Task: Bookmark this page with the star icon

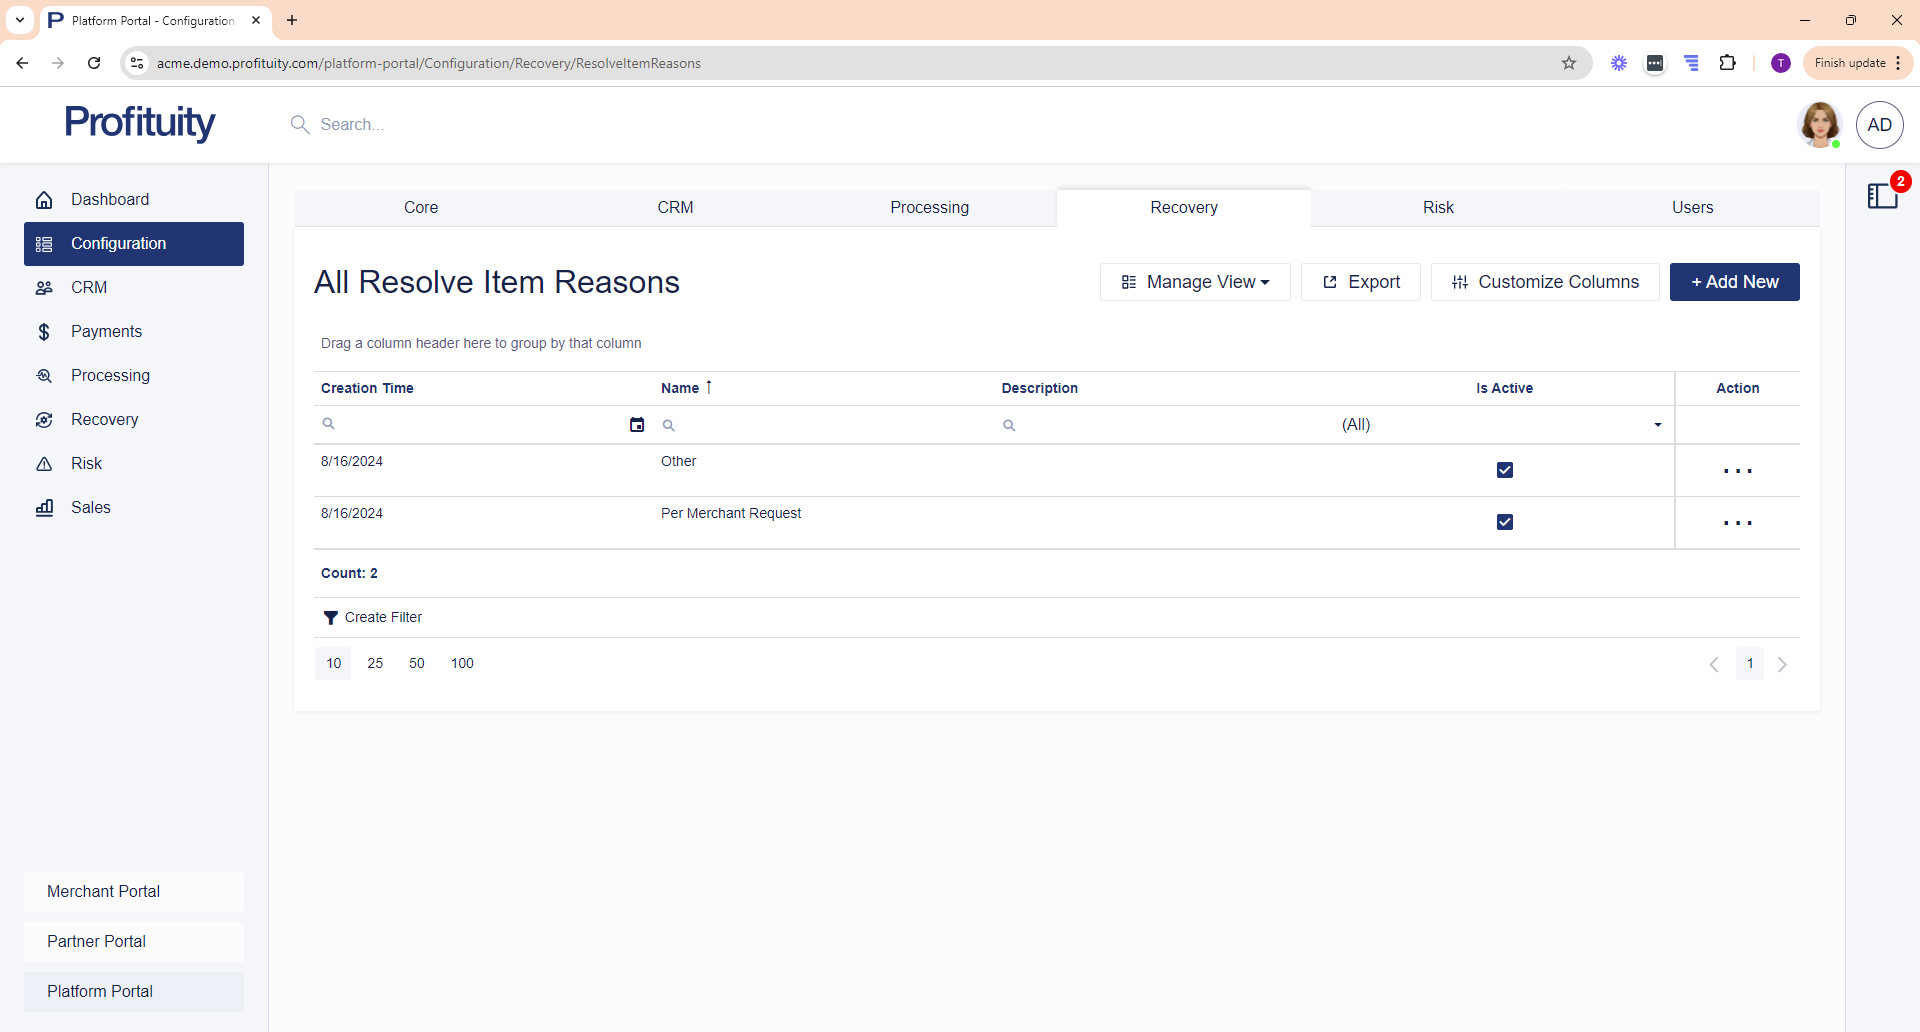Action: click(1569, 63)
